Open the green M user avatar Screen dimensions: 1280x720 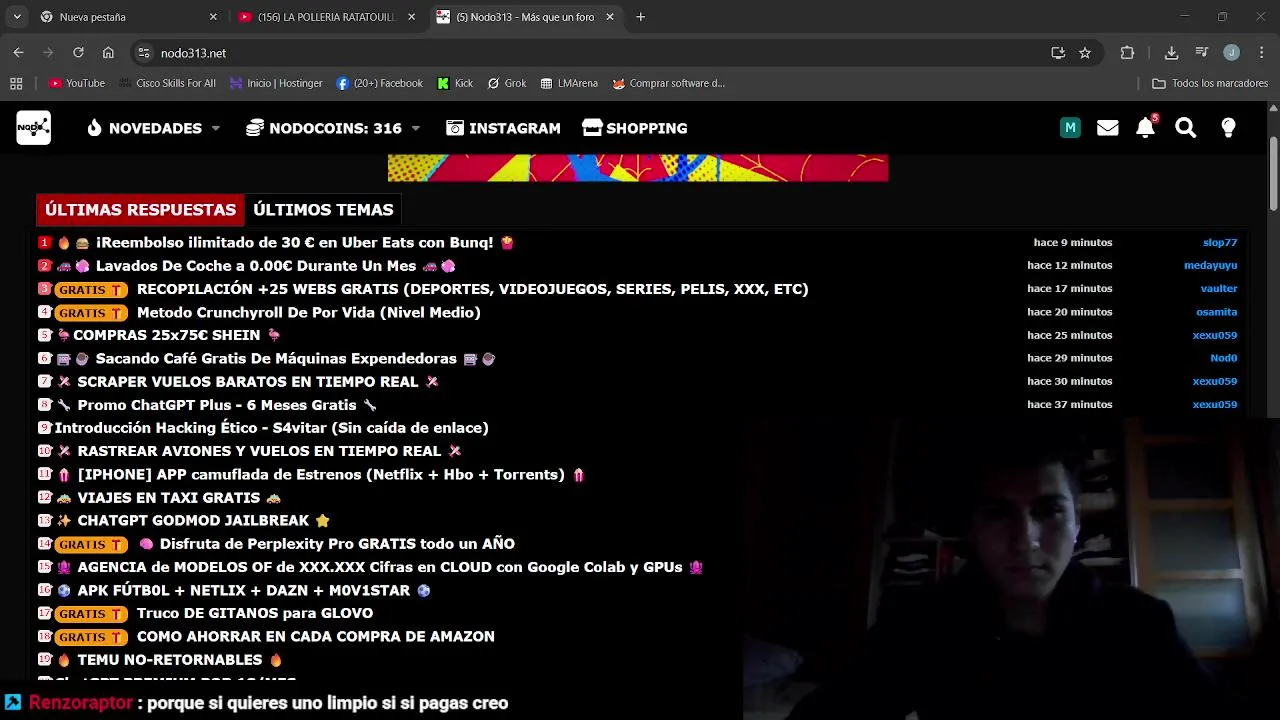tap(1070, 128)
